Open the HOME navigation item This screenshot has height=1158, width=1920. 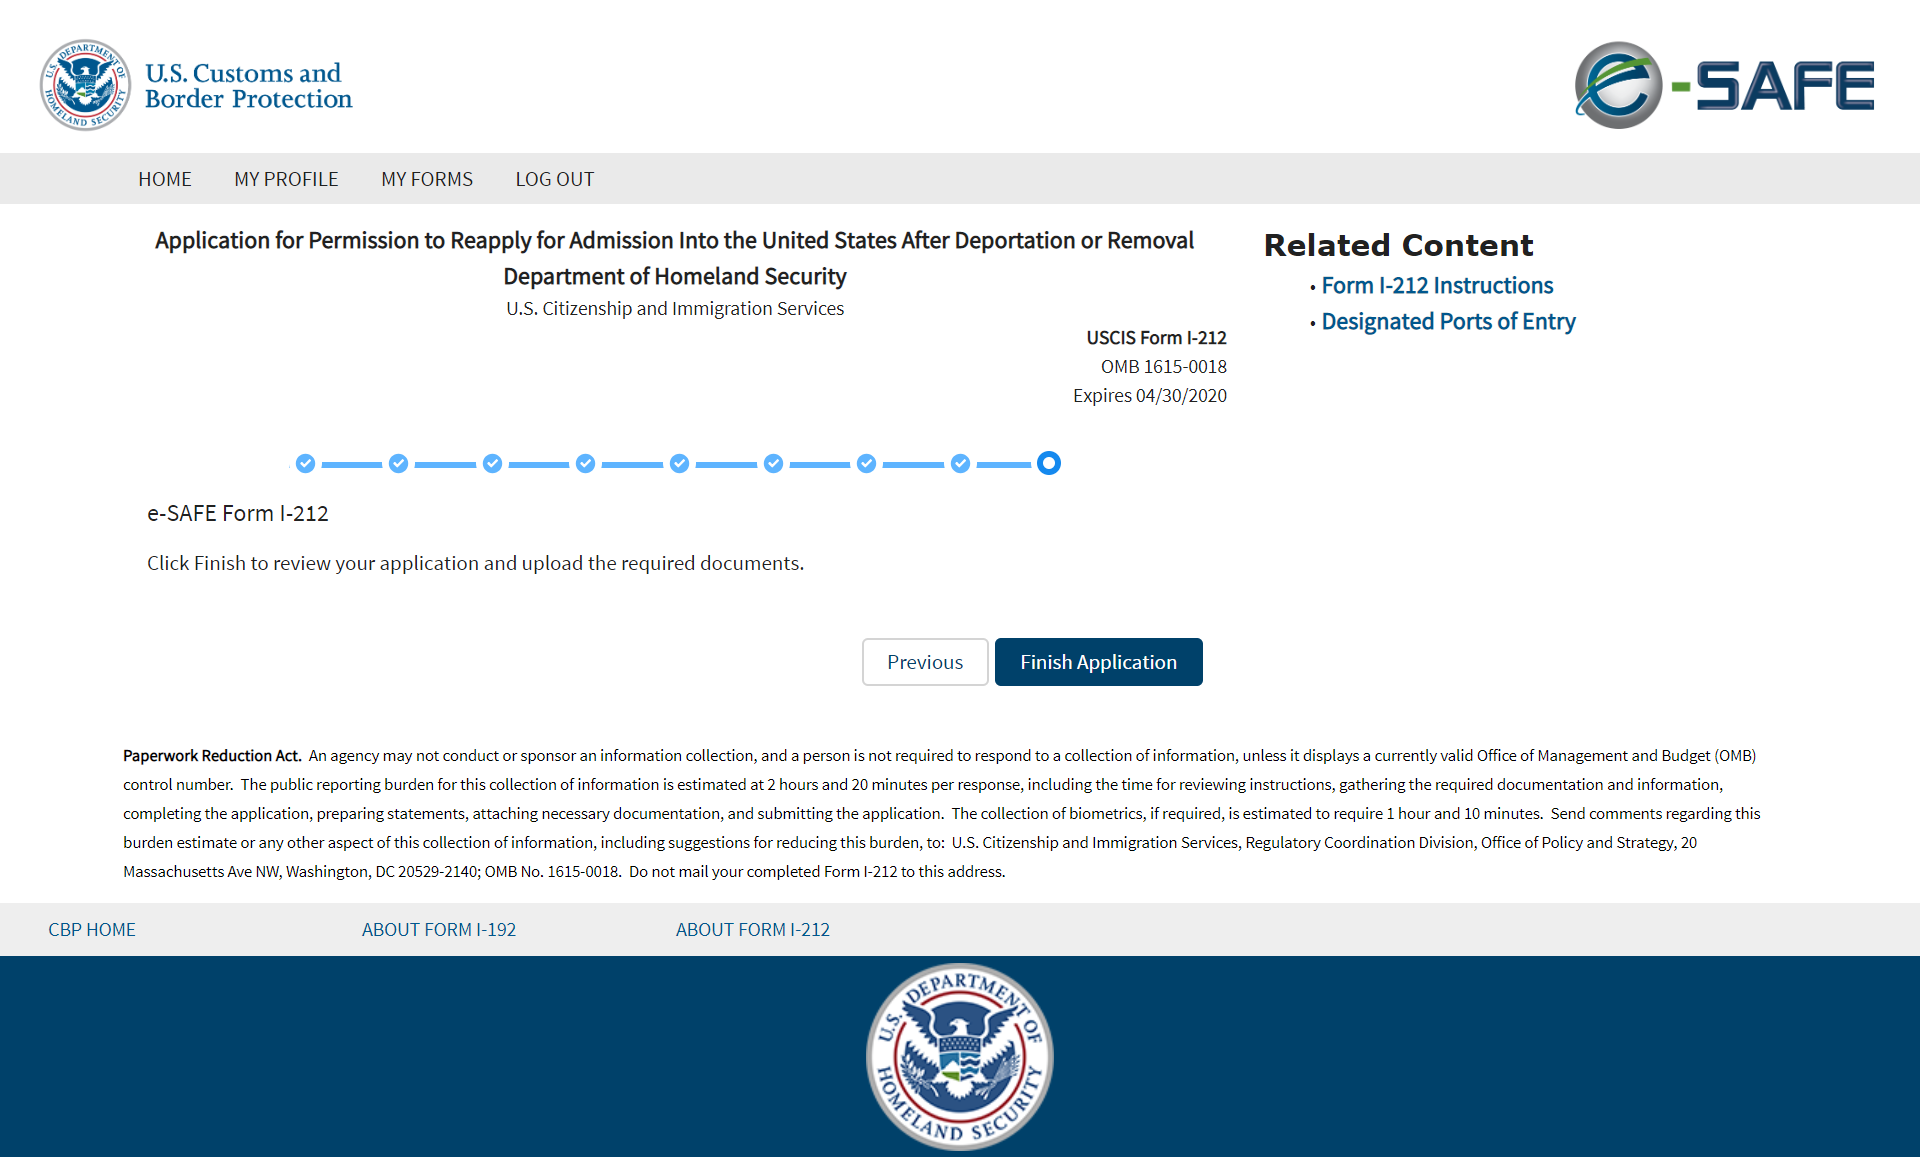point(165,179)
